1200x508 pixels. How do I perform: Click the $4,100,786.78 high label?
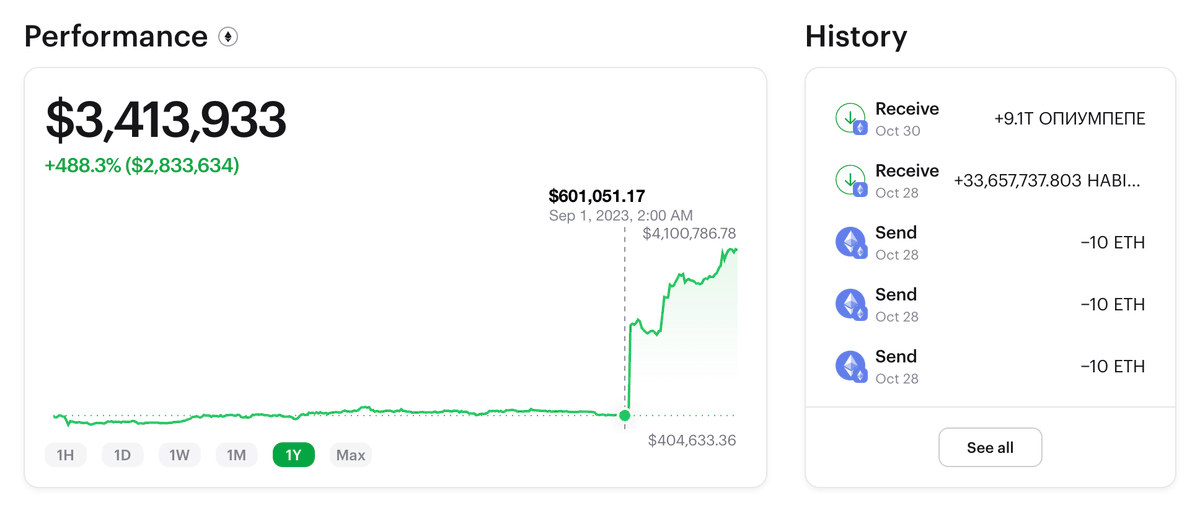(689, 234)
